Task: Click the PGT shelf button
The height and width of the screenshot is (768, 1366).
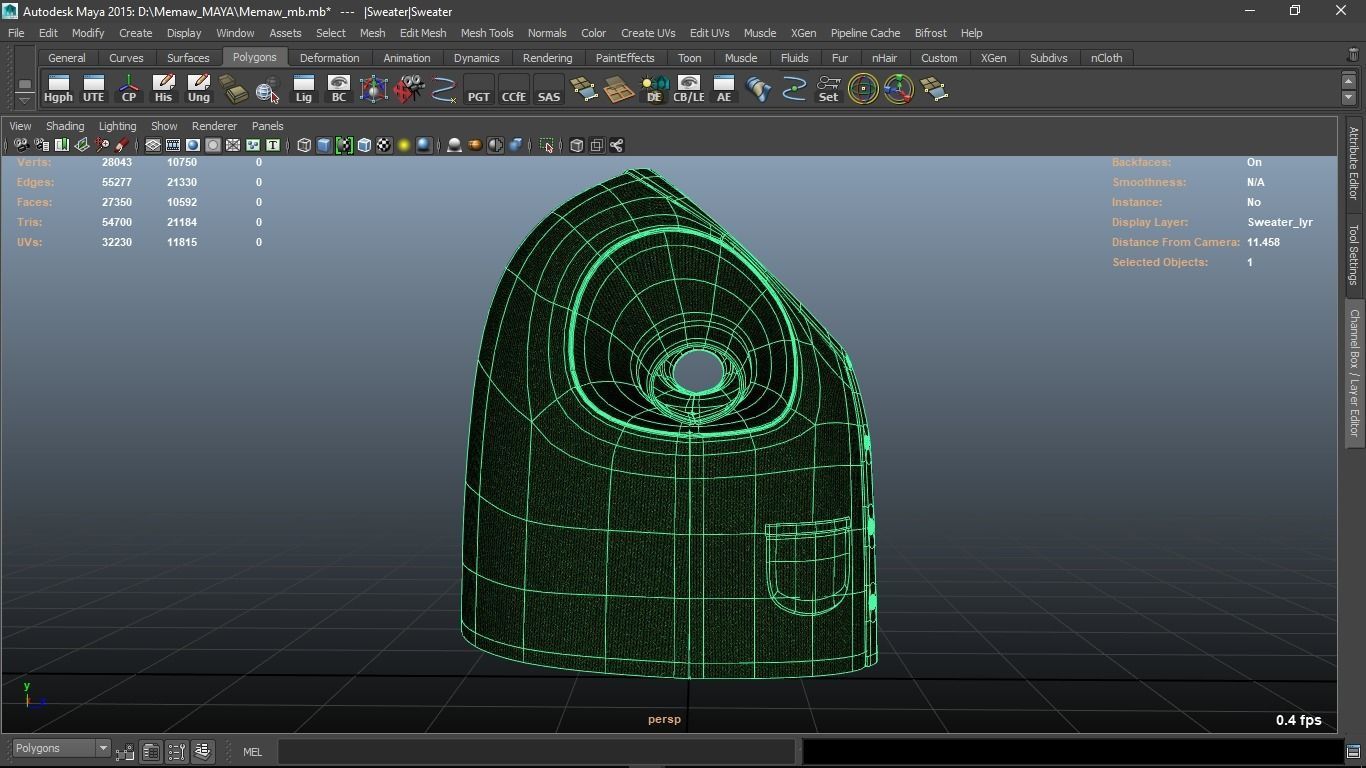Action: coord(479,89)
